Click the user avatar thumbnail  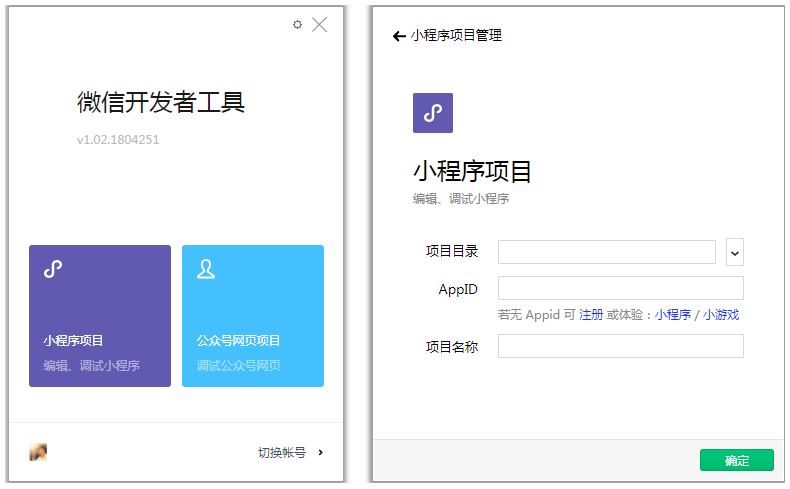tap(38, 452)
